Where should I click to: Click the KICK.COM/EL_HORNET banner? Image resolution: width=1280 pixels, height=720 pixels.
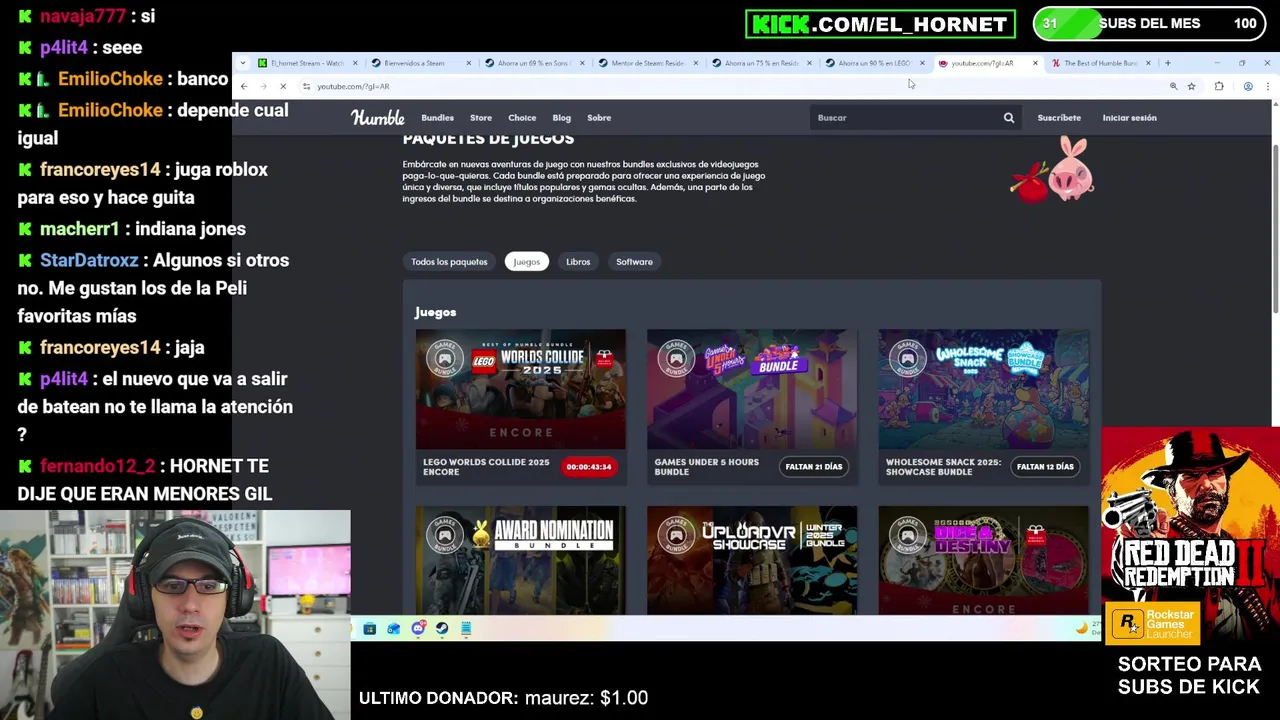tap(880, 24)
